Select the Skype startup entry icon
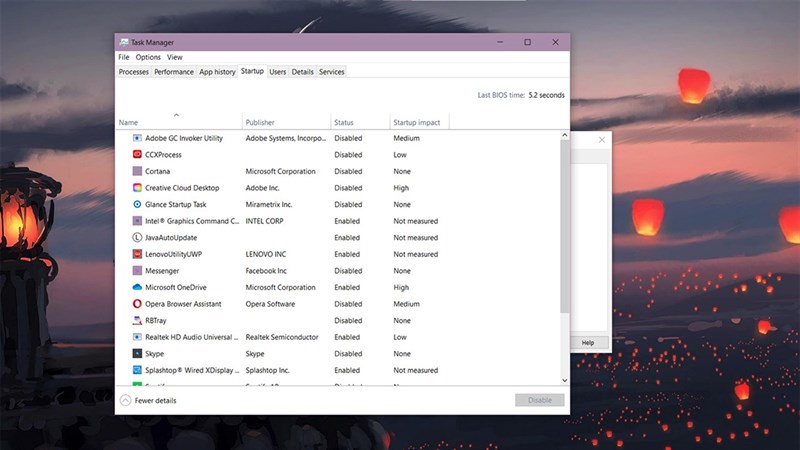The height and width of the screenshot is (450, 800). tap(137, 353)
